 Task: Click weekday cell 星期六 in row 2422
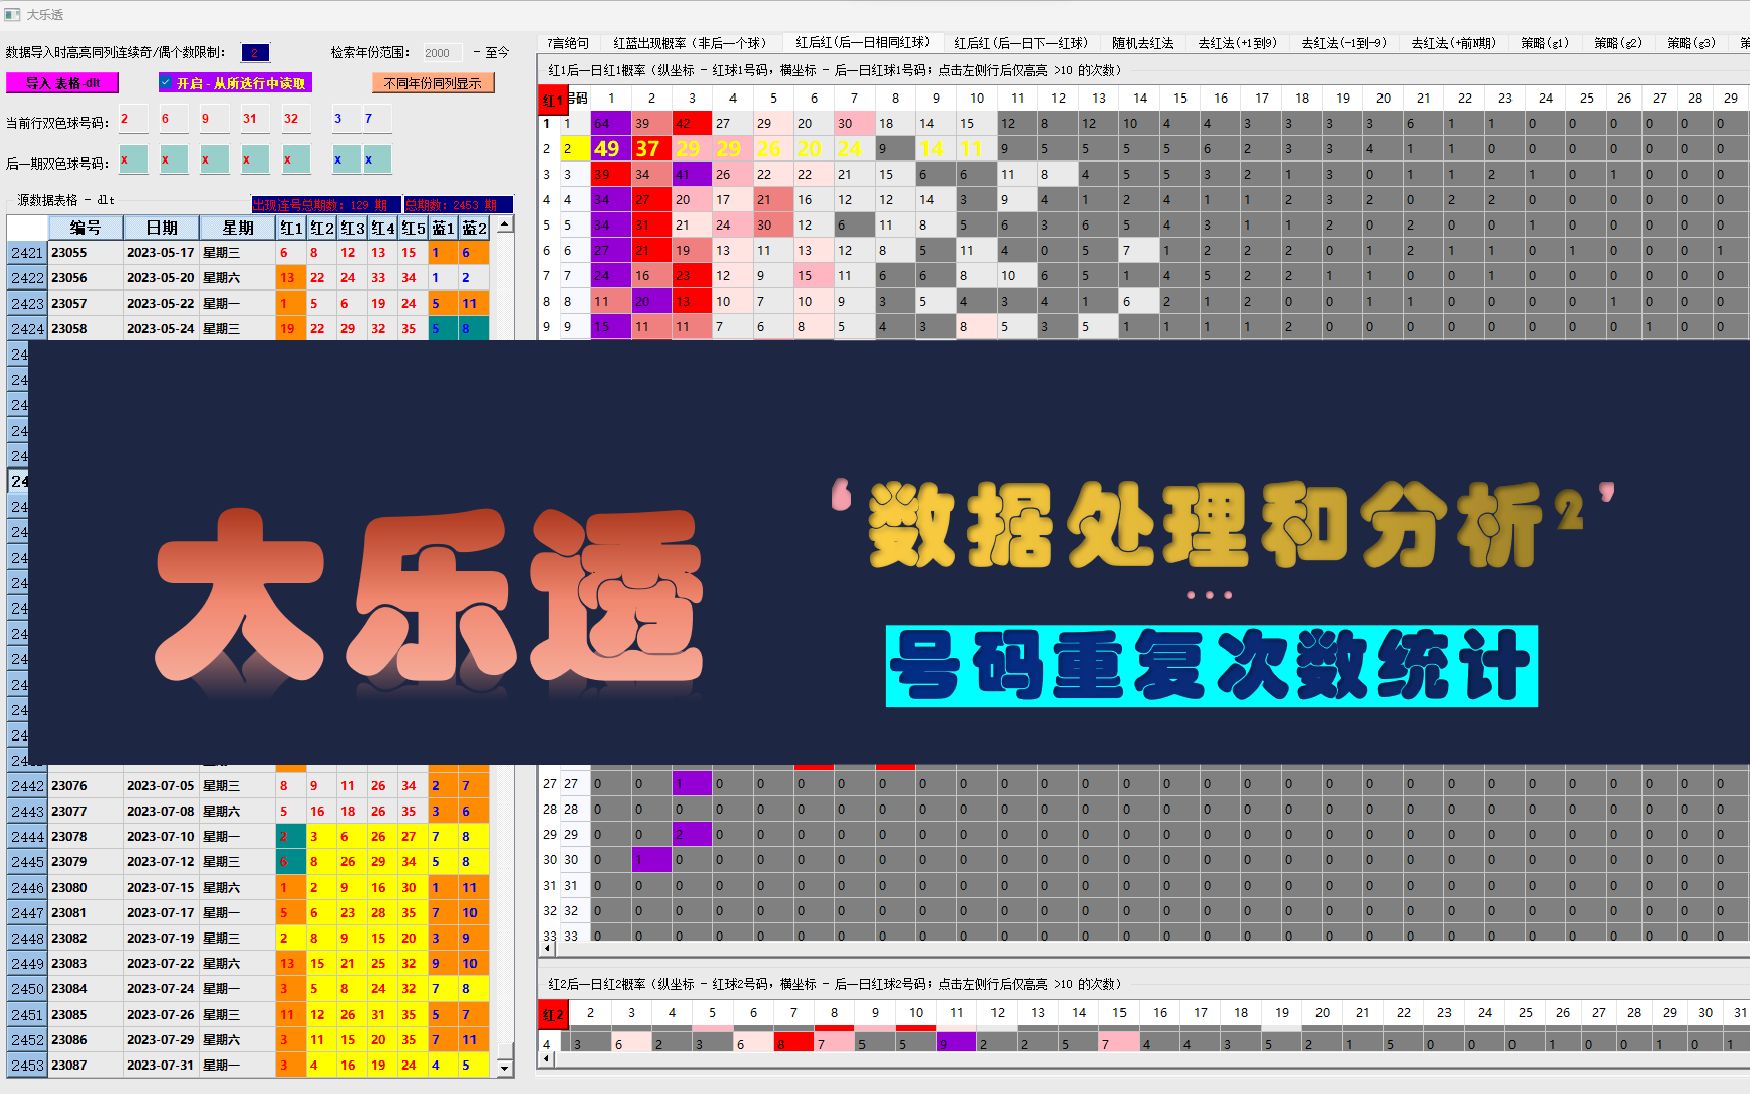click(x=238, y=278)
